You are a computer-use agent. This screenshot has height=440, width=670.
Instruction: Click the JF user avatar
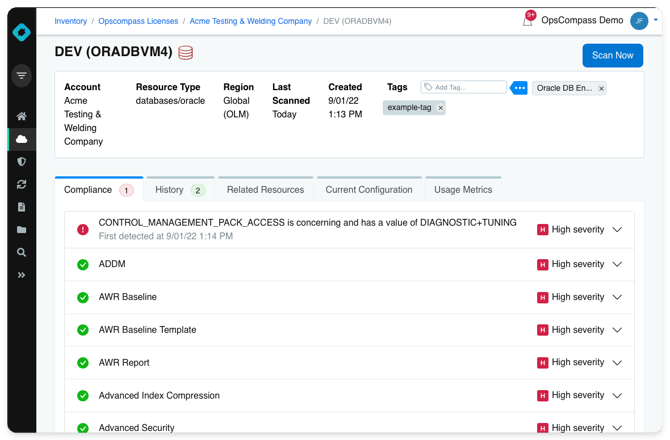point(639,21)
